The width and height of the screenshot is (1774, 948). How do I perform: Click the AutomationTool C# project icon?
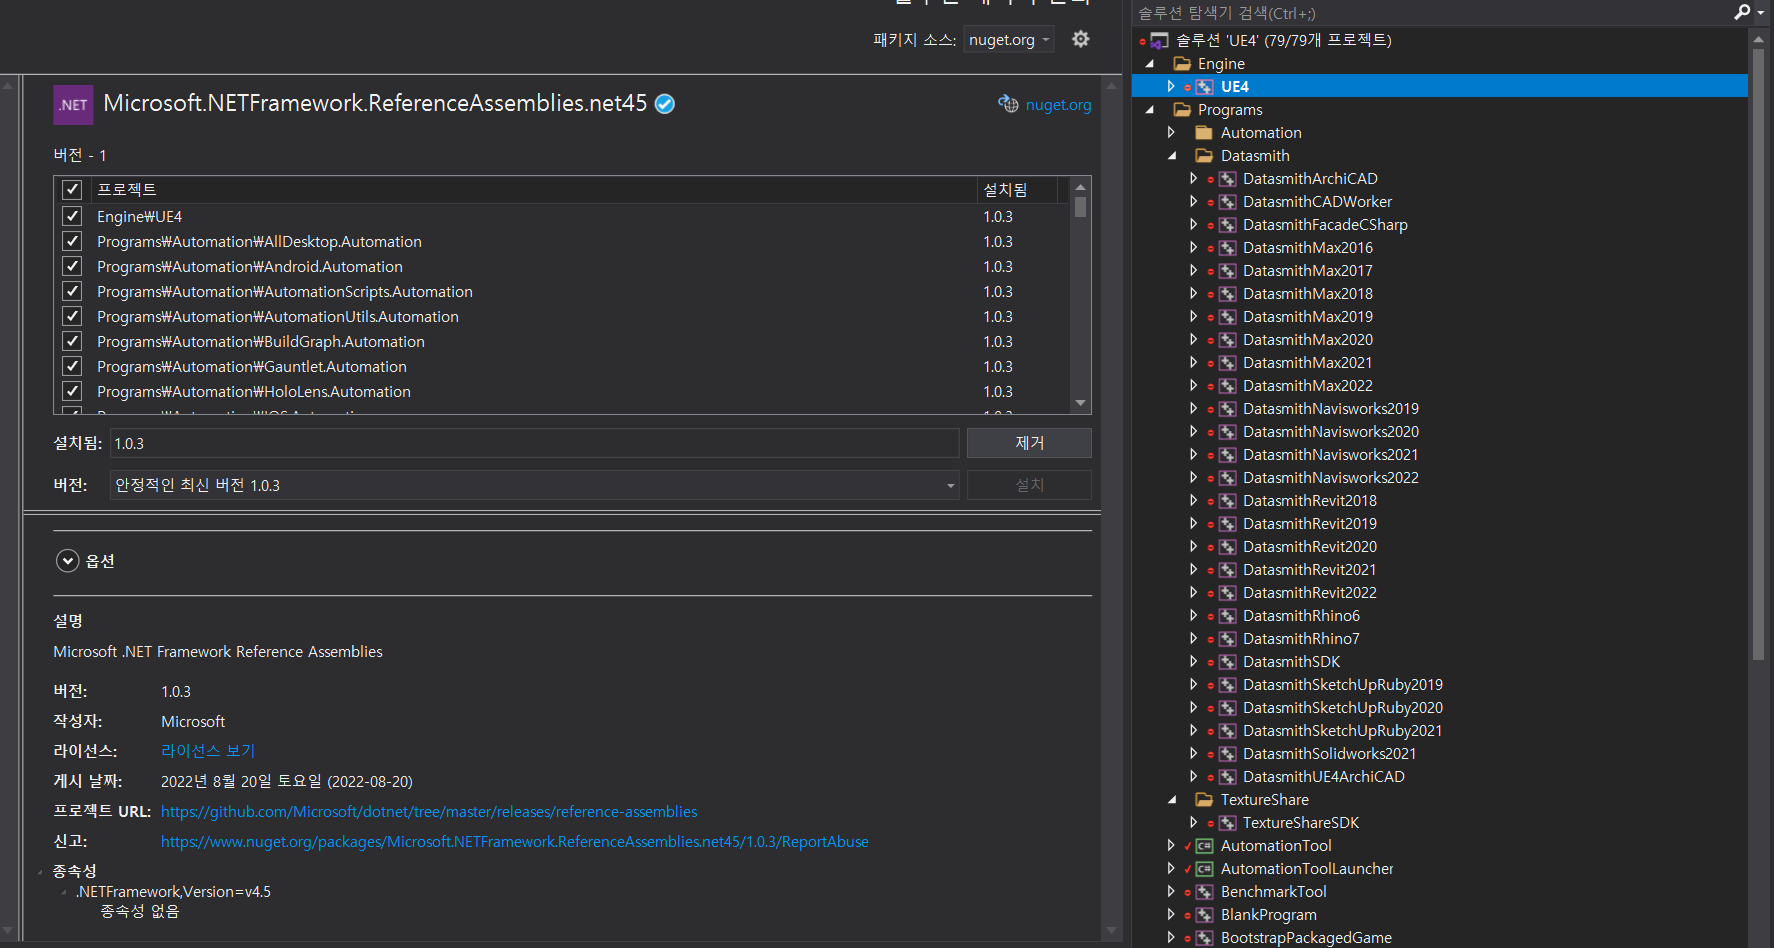pyautogui.click(x=1205, y=846)
